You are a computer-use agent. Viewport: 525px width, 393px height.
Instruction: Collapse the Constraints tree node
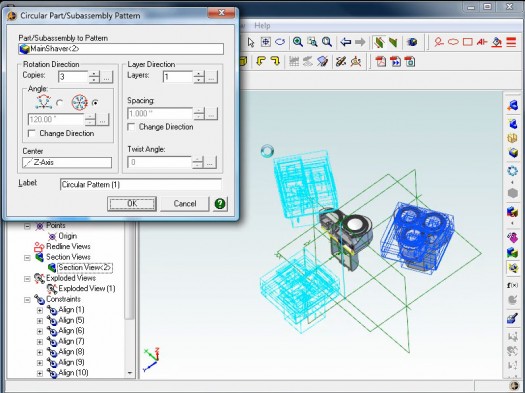(27, 300)
